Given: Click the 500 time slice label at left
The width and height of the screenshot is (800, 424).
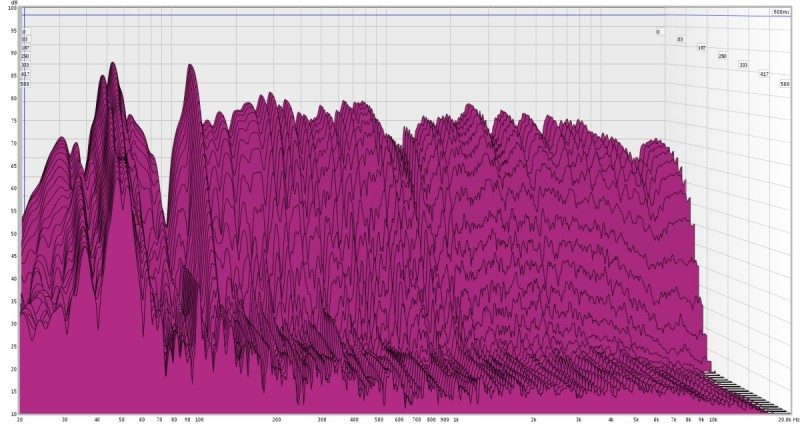Looking at the screenshot, I should click(25, 84).
